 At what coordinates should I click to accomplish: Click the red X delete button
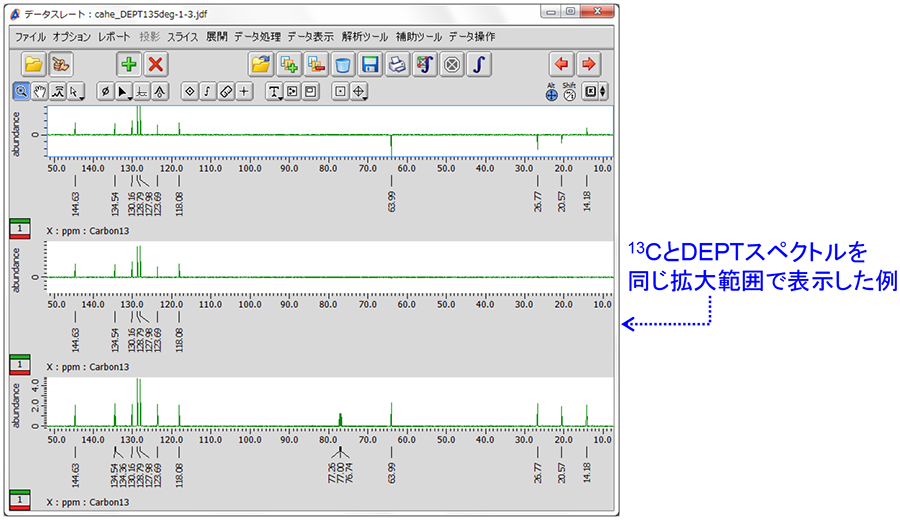coord(156,64)
